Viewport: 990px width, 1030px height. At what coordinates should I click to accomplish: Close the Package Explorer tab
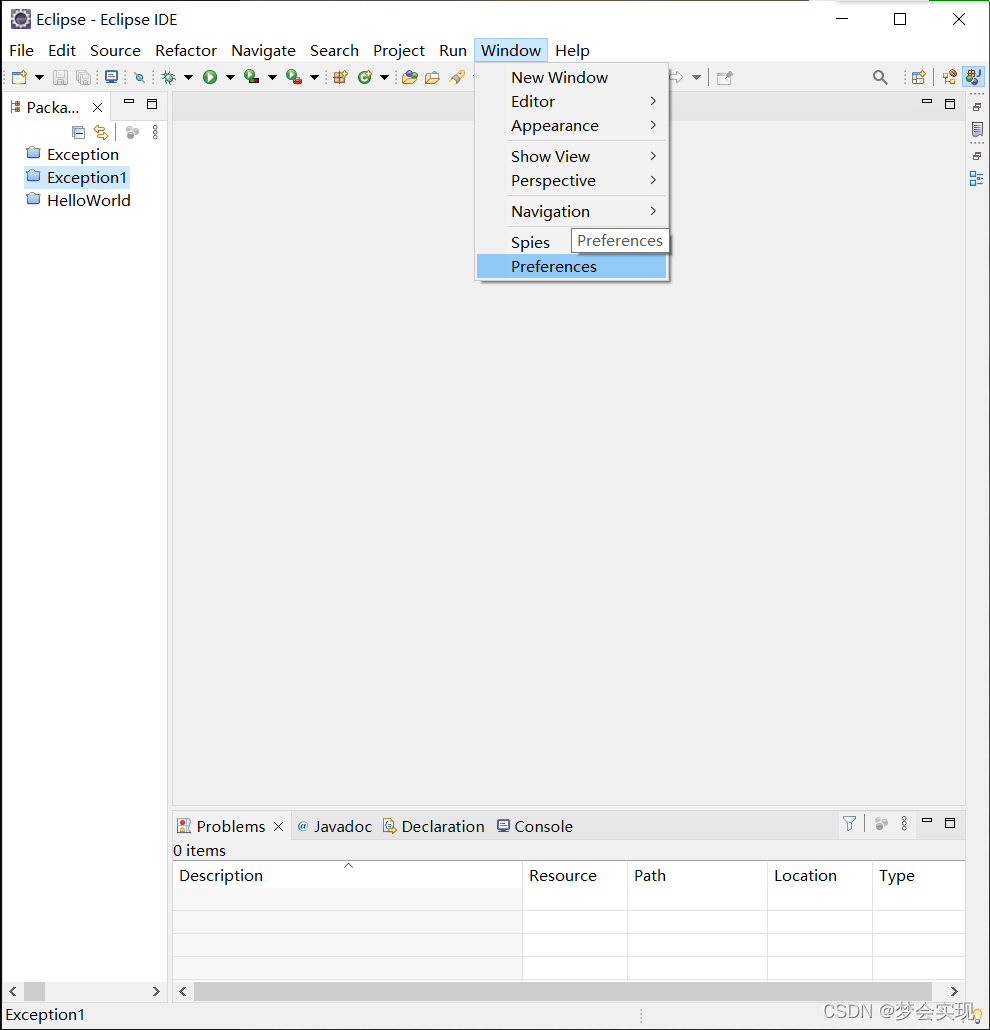coord(97,107)
